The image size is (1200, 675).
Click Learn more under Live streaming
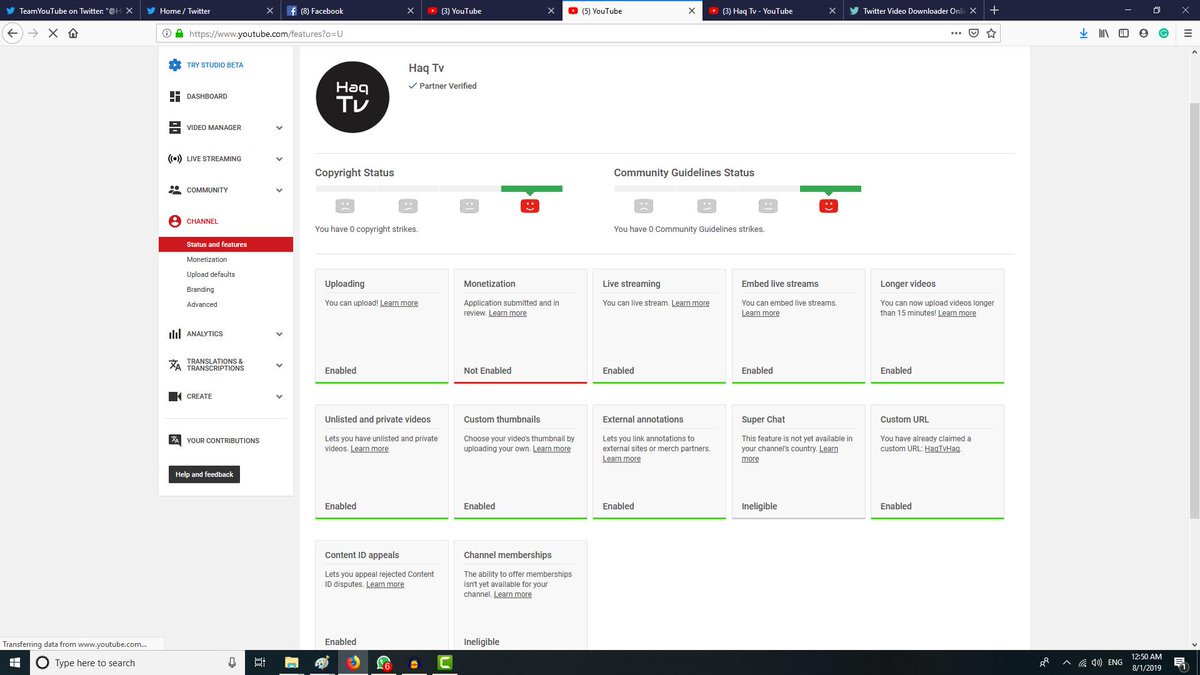(690, 303)
